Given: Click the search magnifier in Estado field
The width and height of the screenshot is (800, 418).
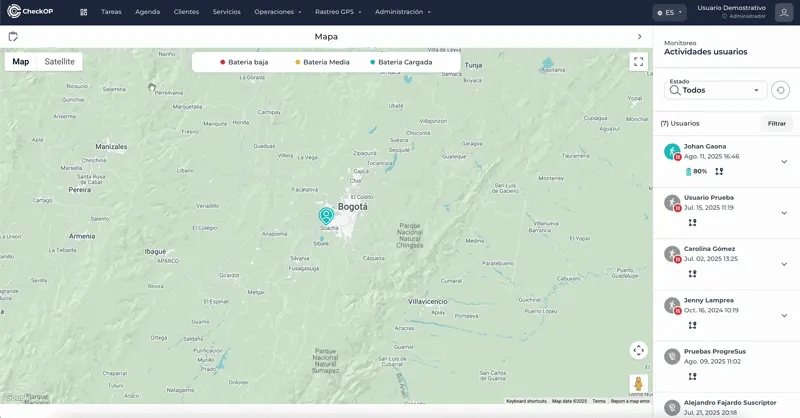Looking at the screenshot, I should pyautogui.click(x=674, y=90).
